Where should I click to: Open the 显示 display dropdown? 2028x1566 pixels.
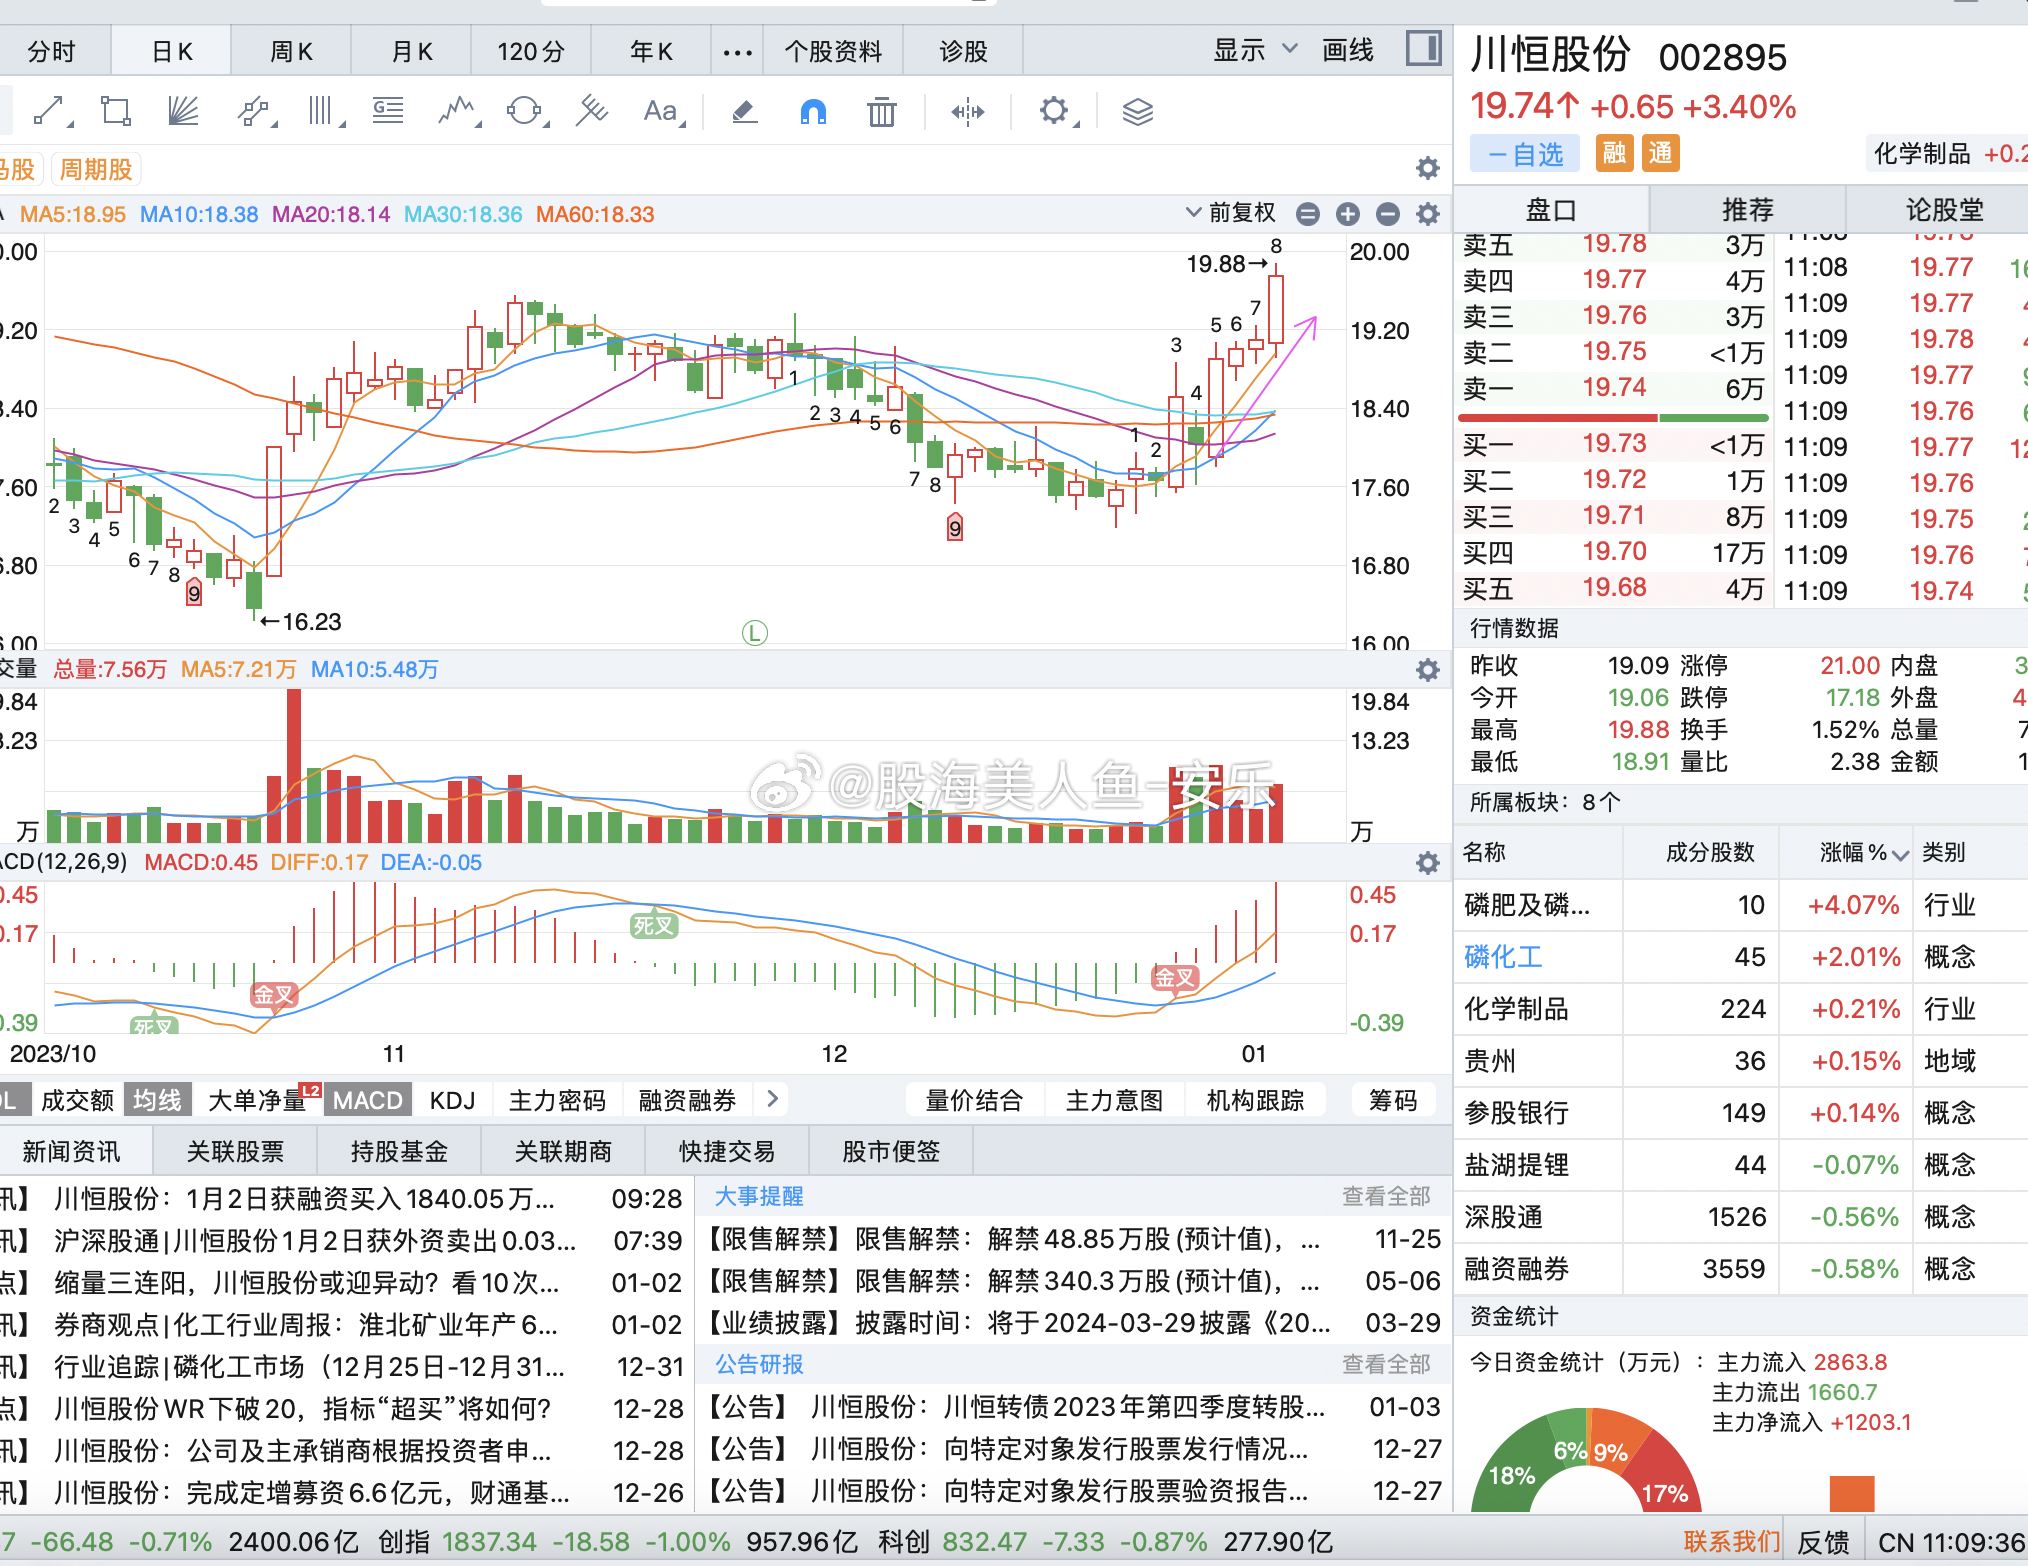[1255, 50]
